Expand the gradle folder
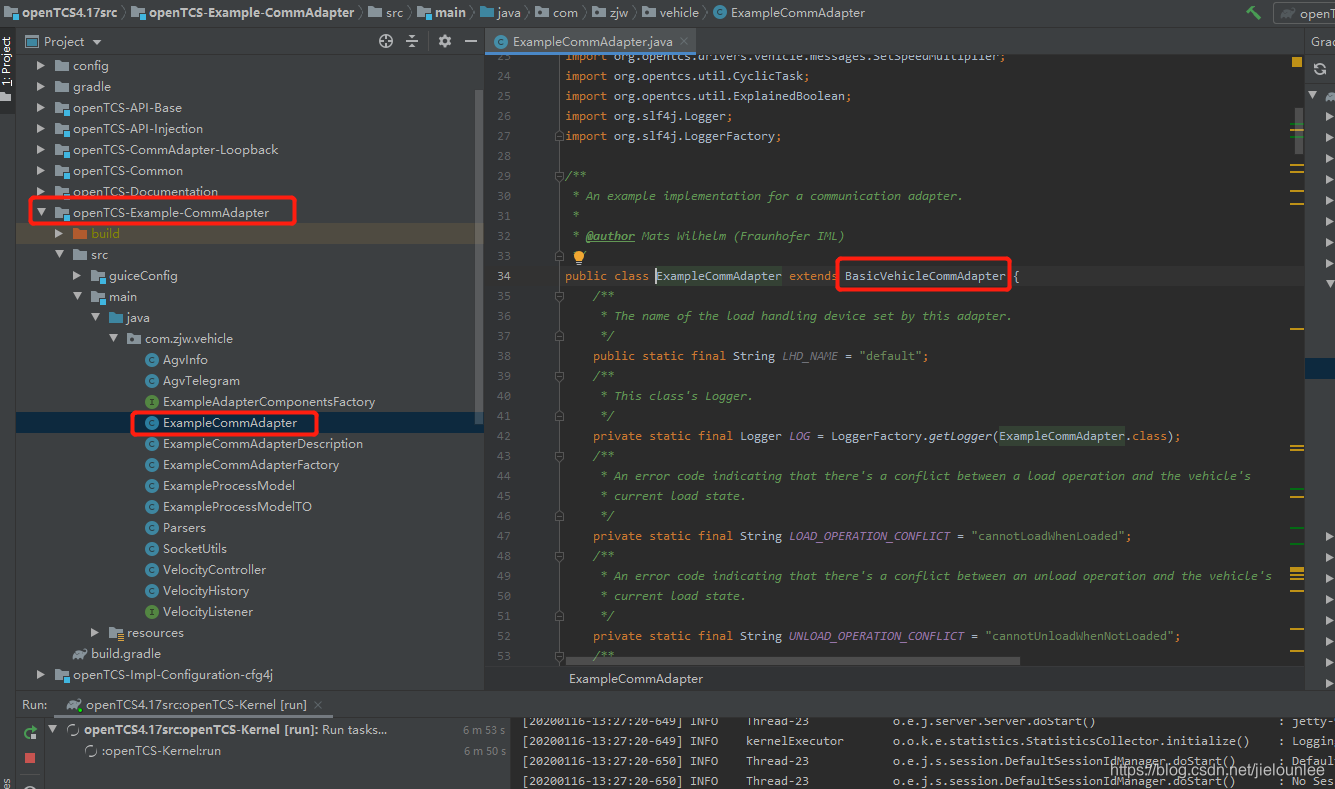 point(41,87)
